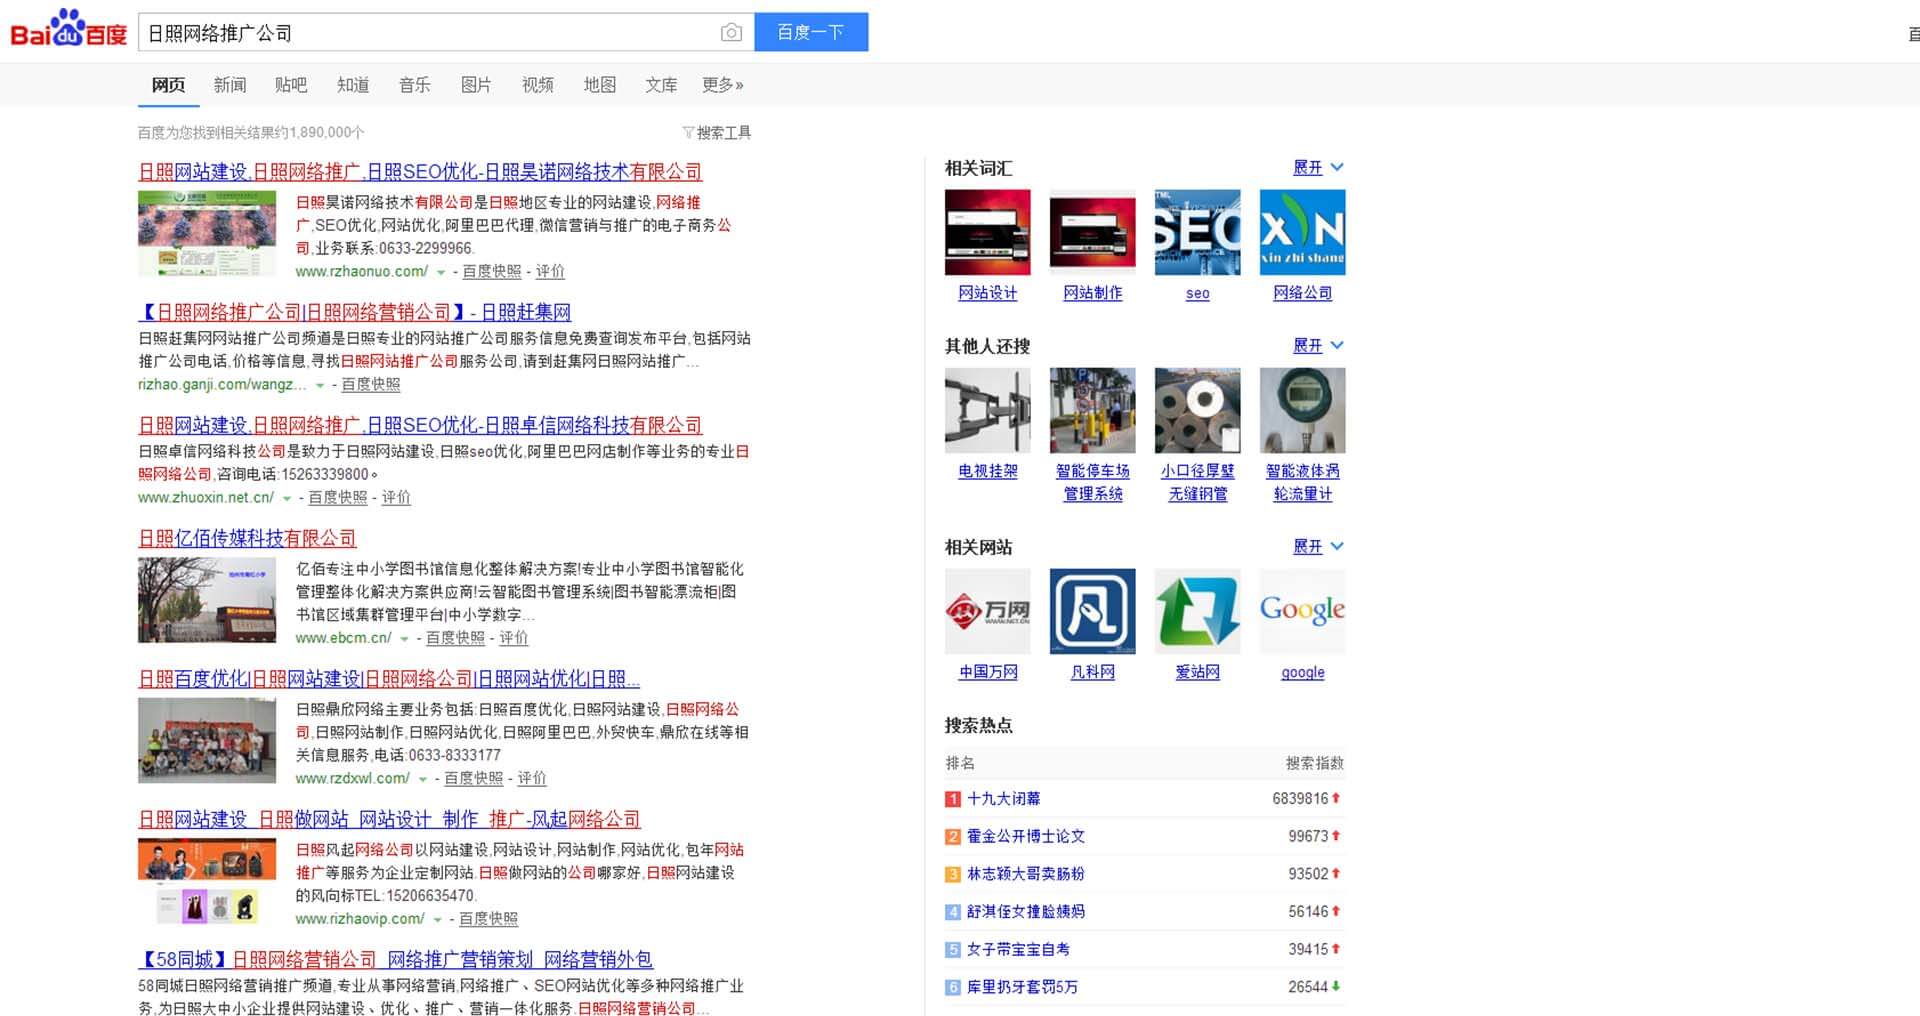Switch to the 图片 tab
This screenshot has width=1920, height=1016.
point(476,85)
